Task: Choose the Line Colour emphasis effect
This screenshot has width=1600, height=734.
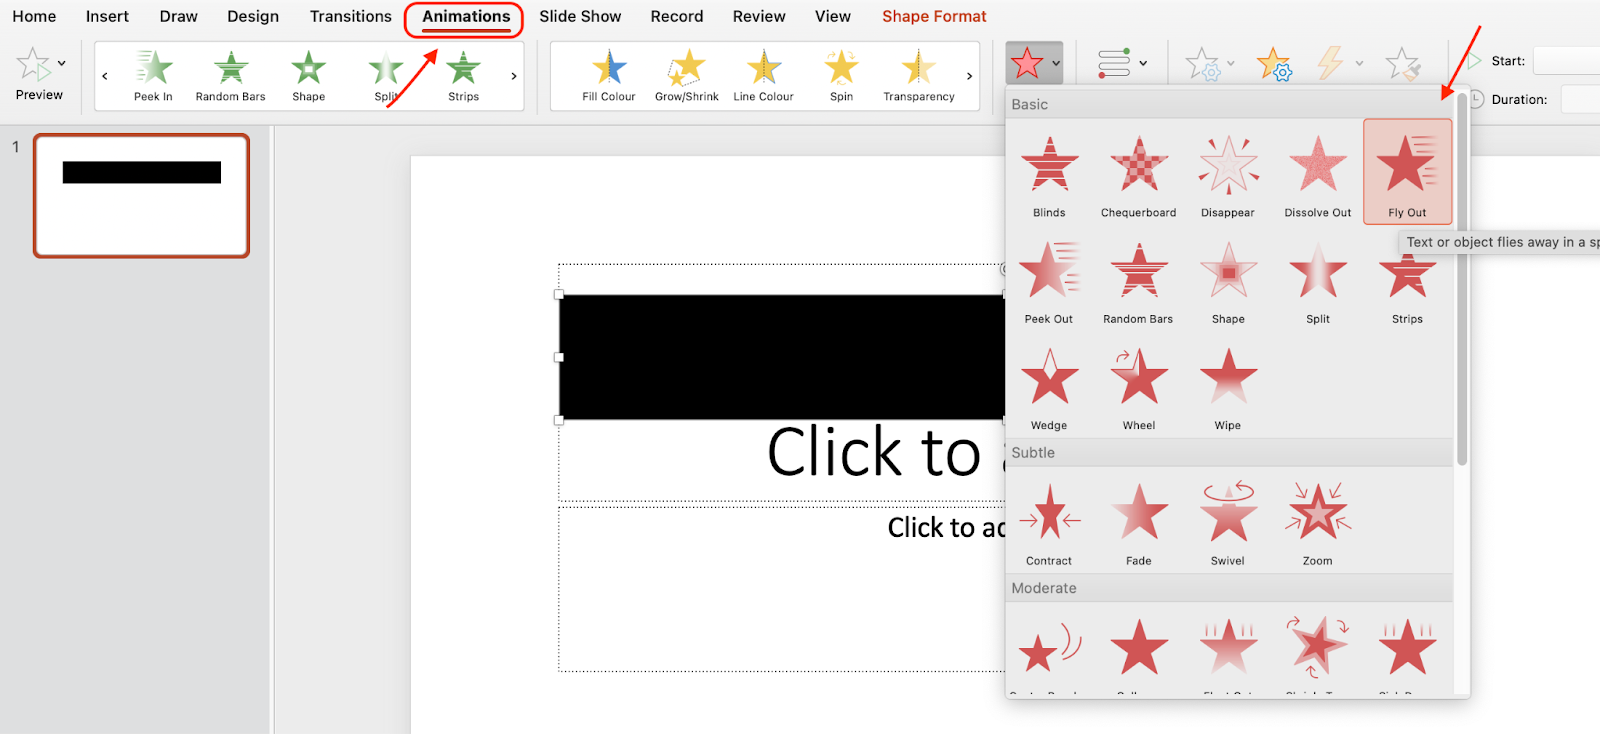Action: point(763,76)
